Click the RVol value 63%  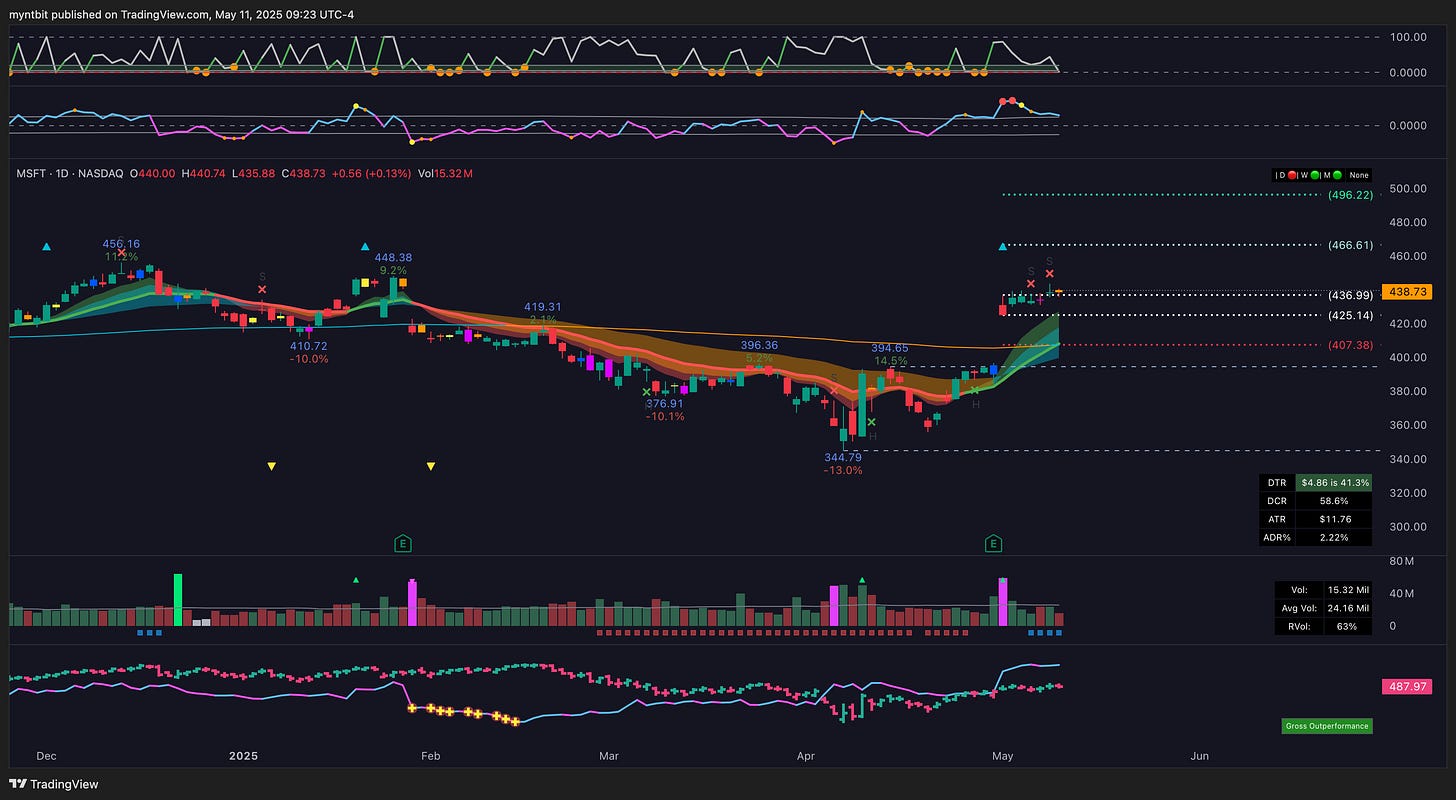click(1348, 627)
